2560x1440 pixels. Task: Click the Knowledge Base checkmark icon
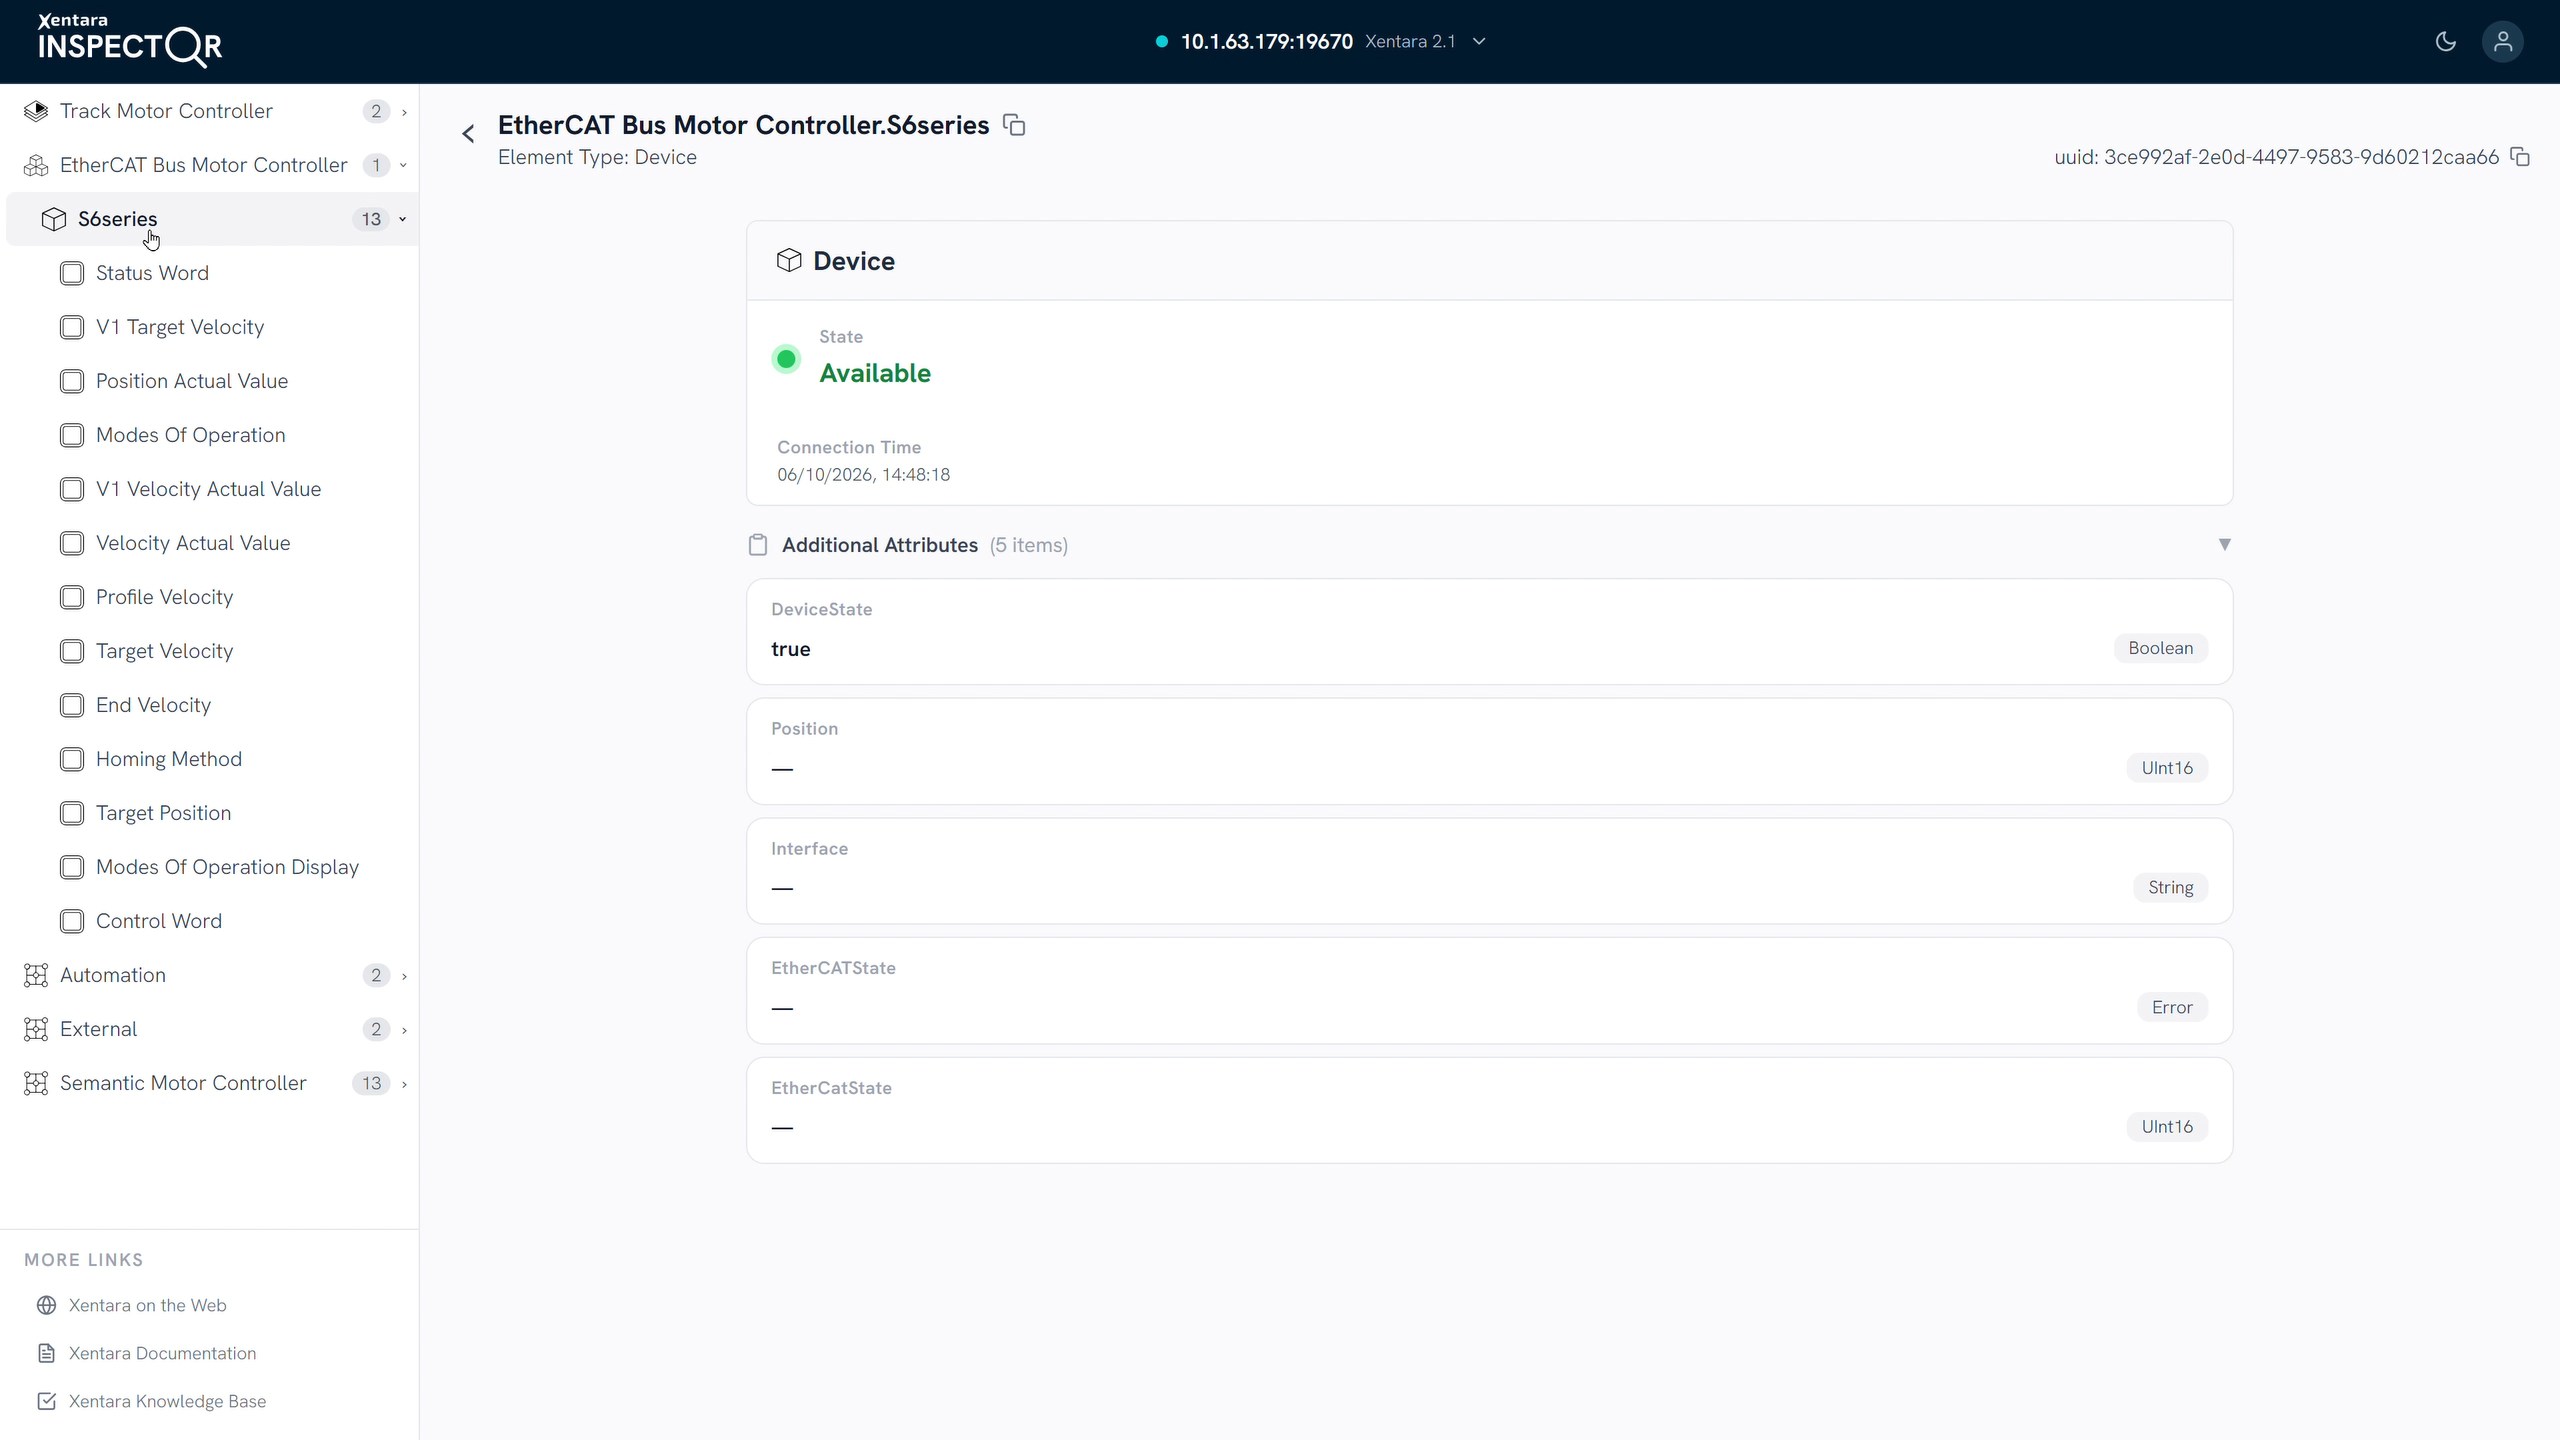coord(46,1401)
